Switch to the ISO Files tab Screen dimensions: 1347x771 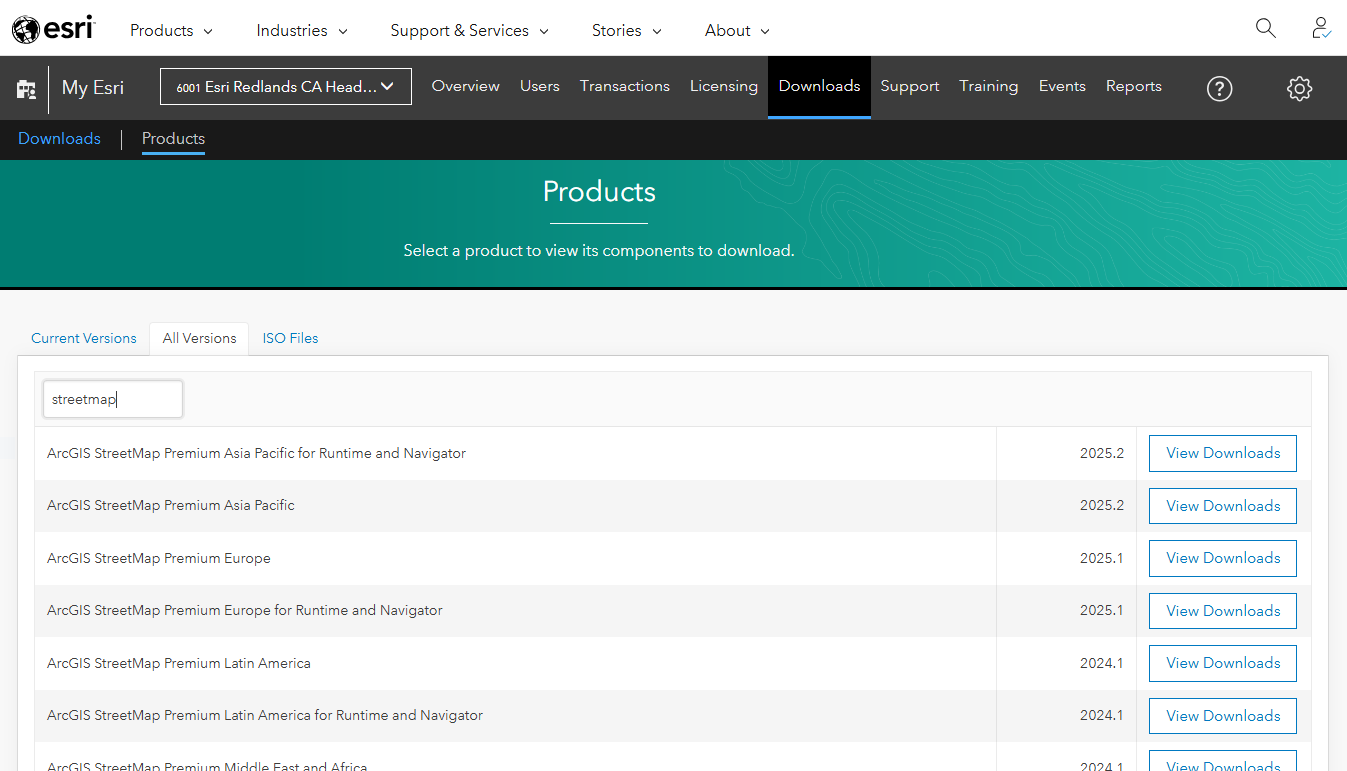coord(291,338)
